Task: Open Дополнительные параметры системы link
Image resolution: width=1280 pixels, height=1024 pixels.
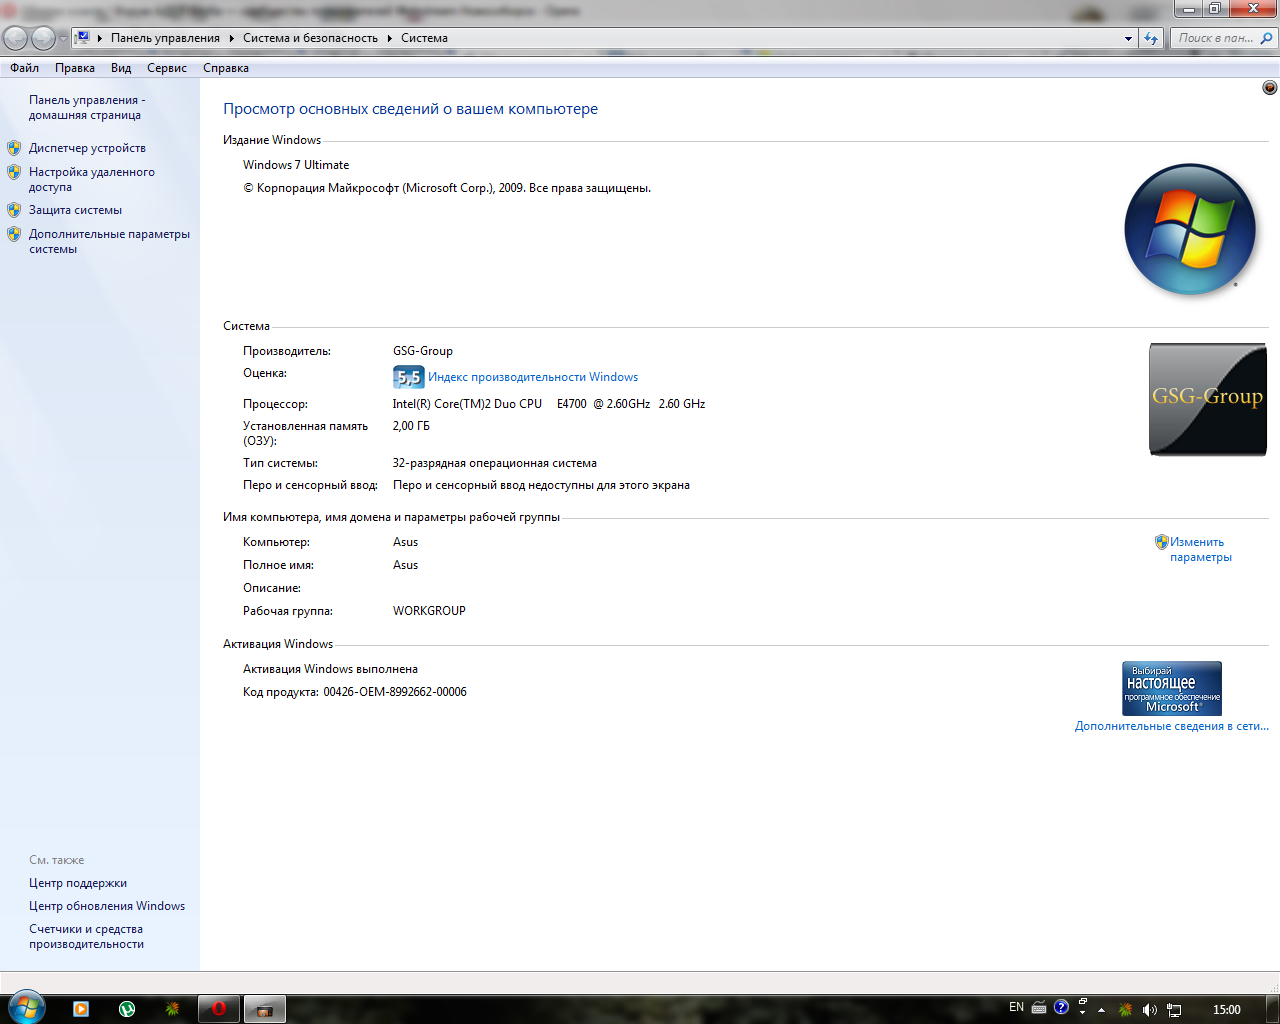Action: pos(109,241)
